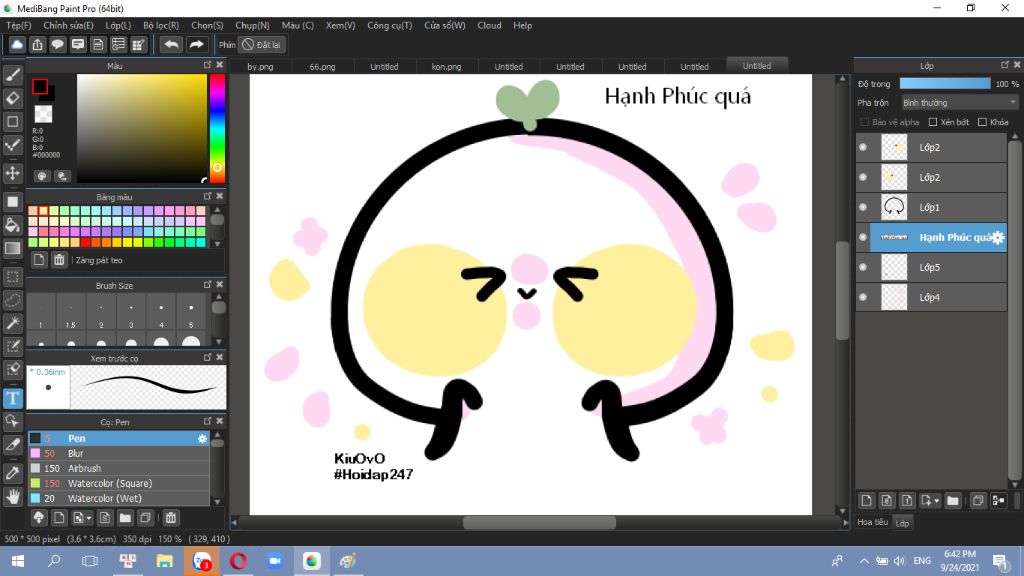Create a new layer in Lớp panel

pyautogui.click(x=866, y=501)
